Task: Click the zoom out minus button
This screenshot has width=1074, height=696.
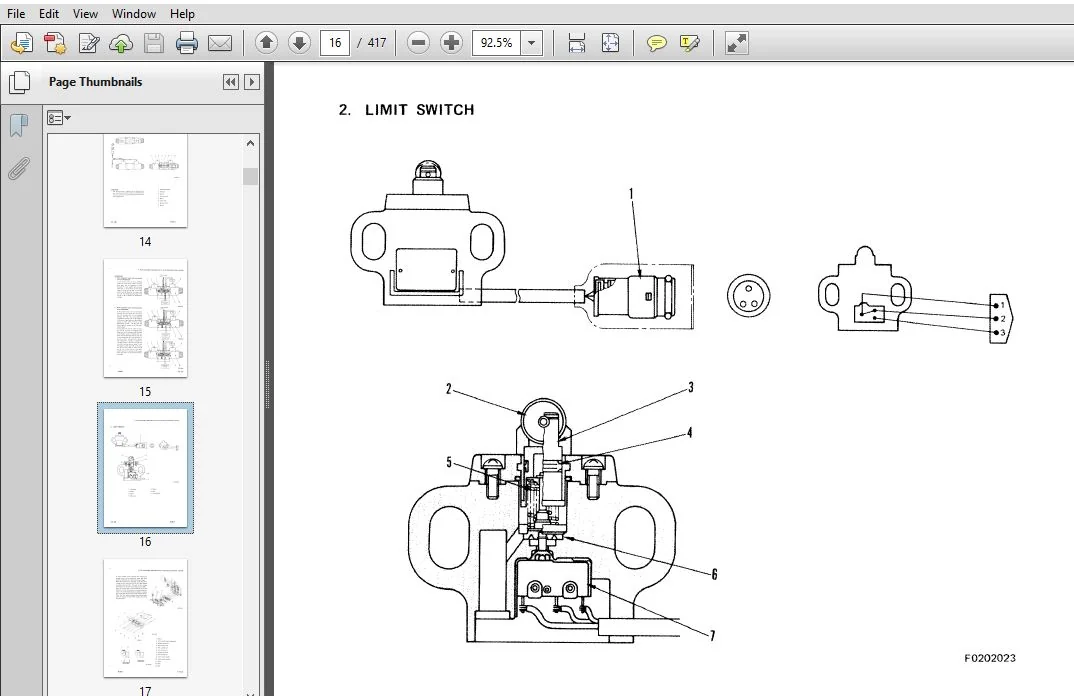Action: [x=419, y=43]
